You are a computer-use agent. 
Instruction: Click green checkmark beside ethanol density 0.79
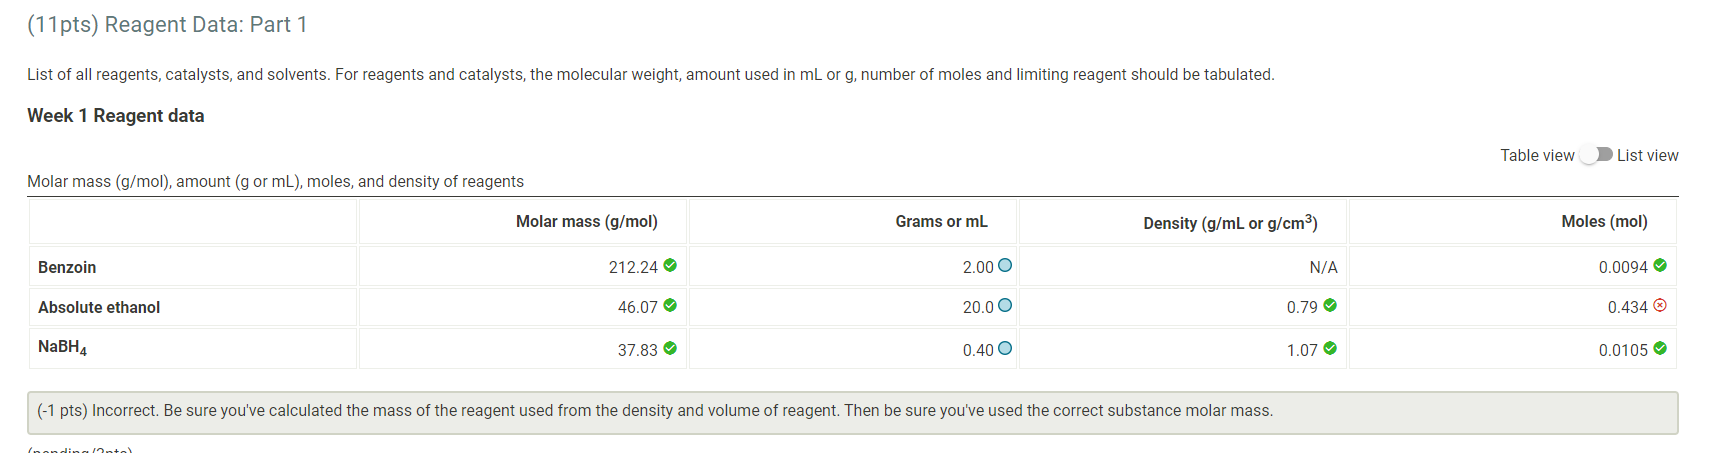click(x=1330, y=305)
